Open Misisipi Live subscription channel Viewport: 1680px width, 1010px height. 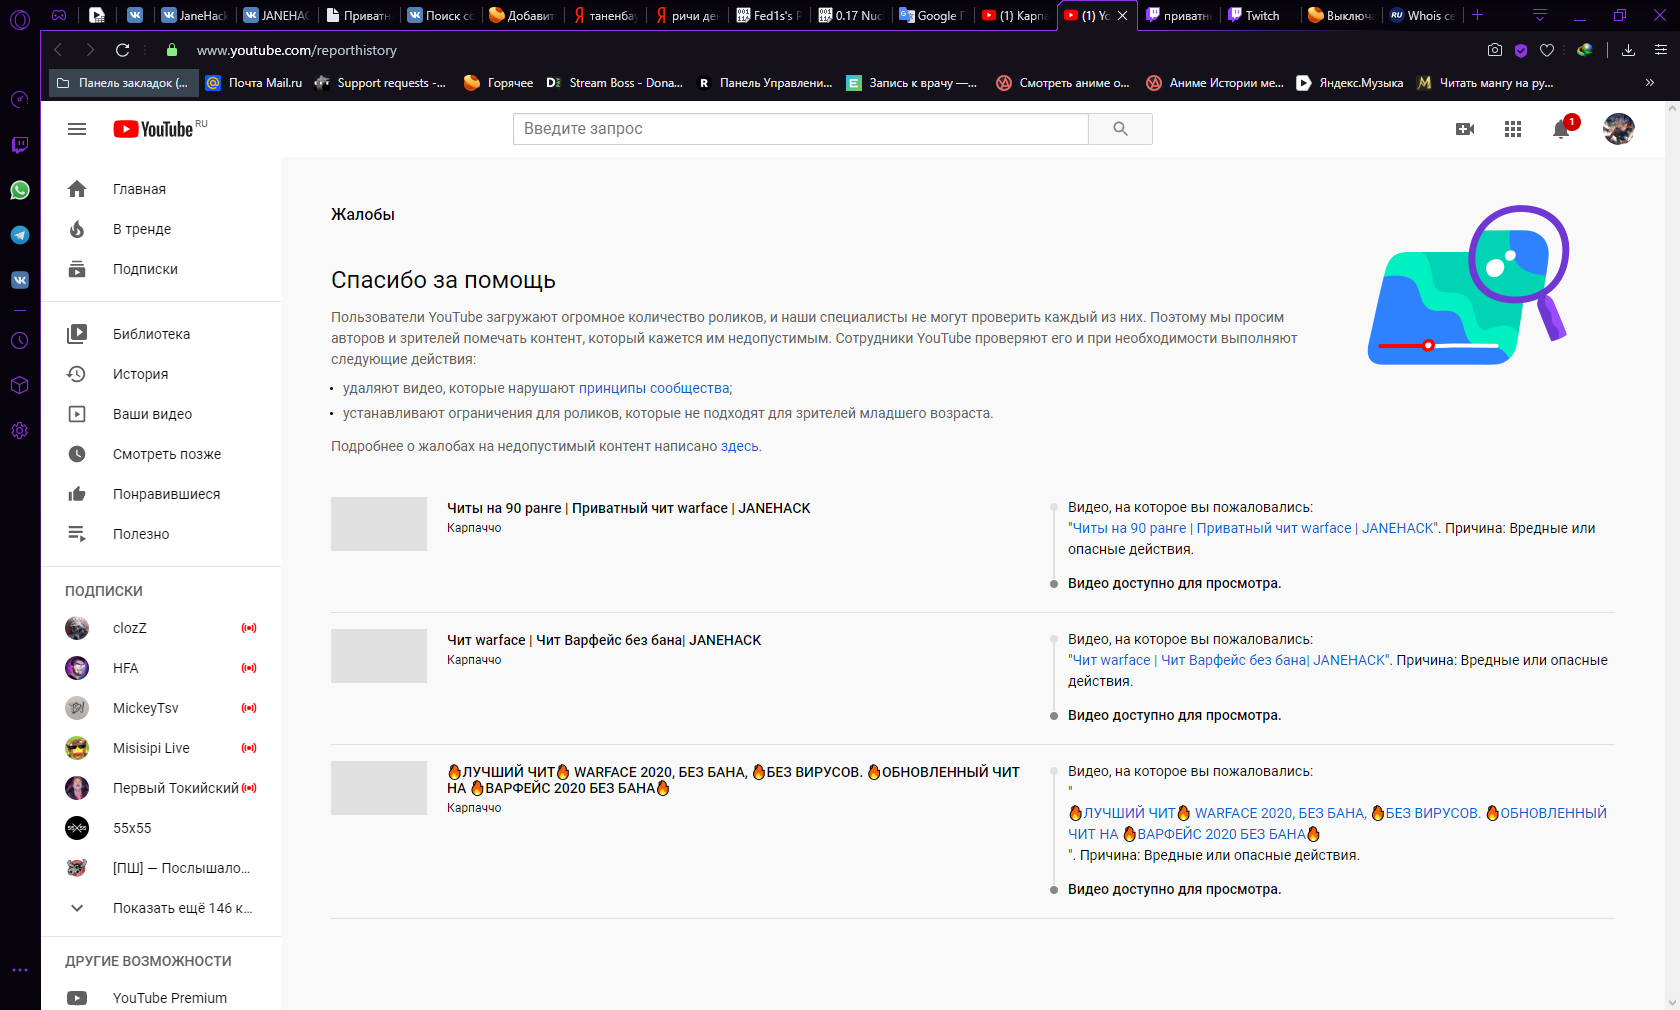(161, 748)
